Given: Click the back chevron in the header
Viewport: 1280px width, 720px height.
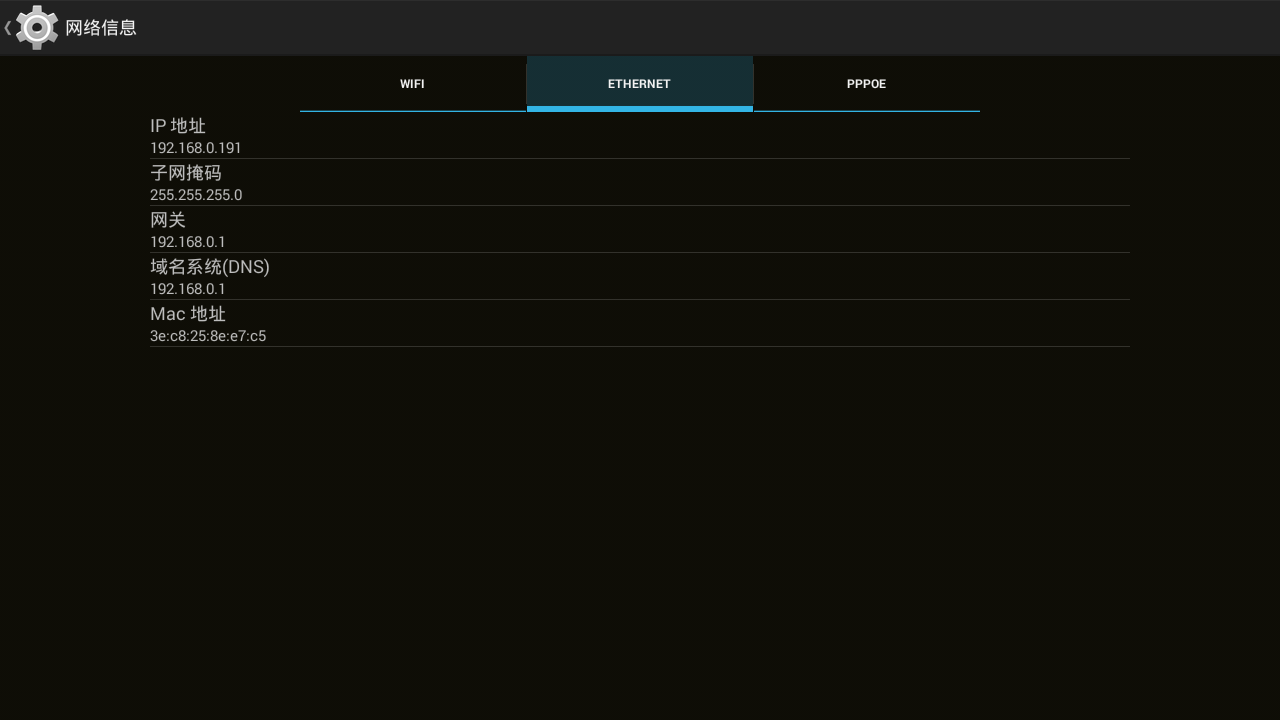Looking at the screenshot, I should point(8,28).
